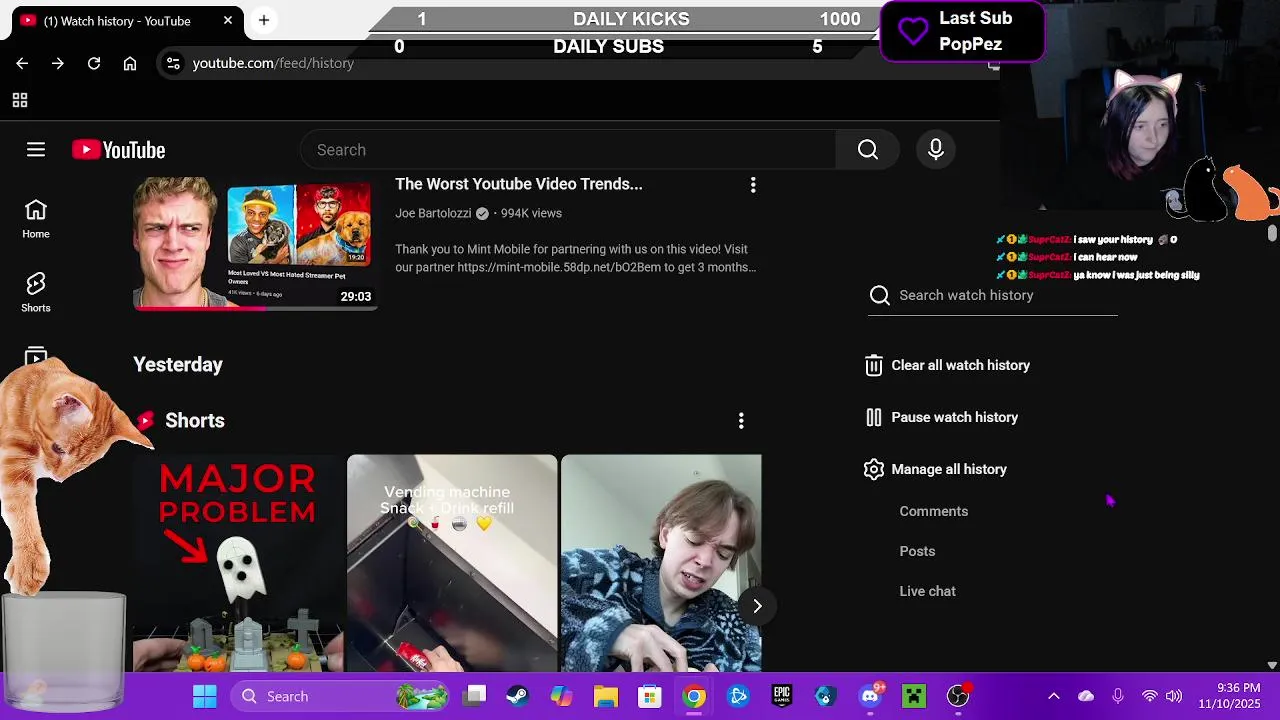1280x720 pixels.
Task: Show hidden system tray icons
Action: tap(1053, 696)
